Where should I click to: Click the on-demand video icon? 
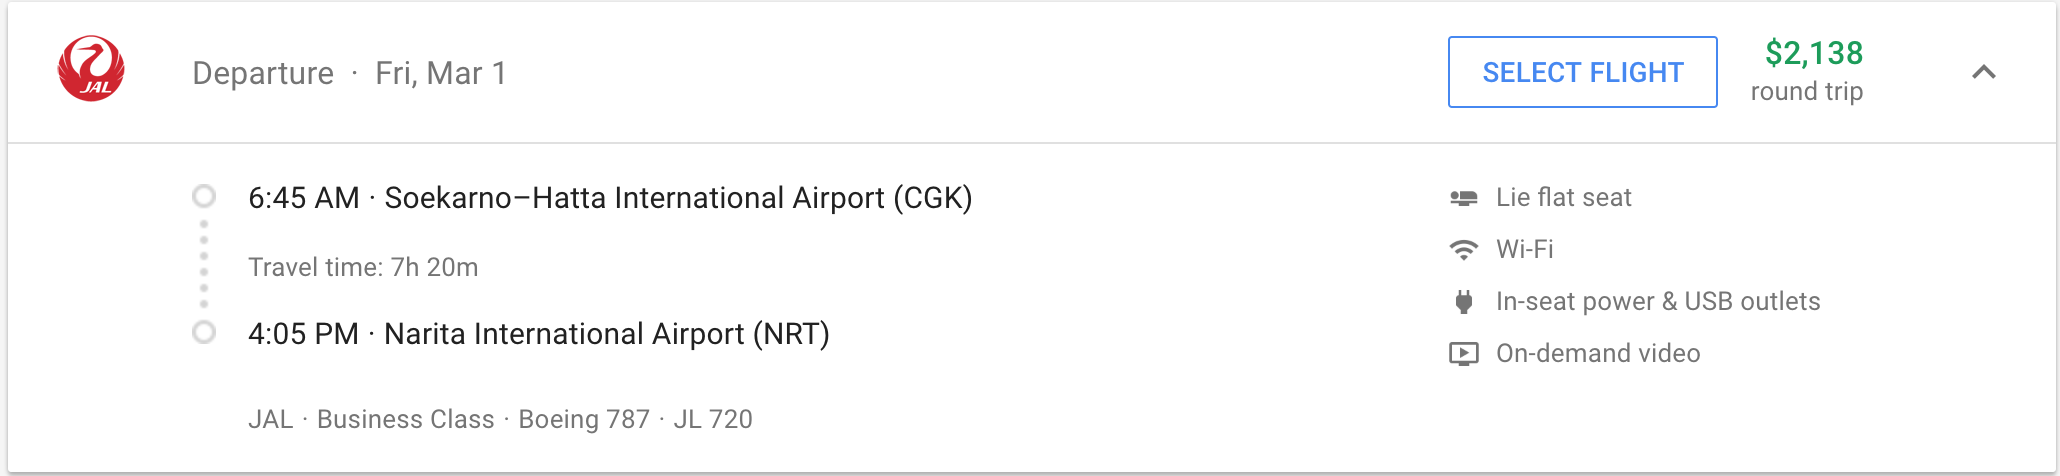(x=1464, y=354)
